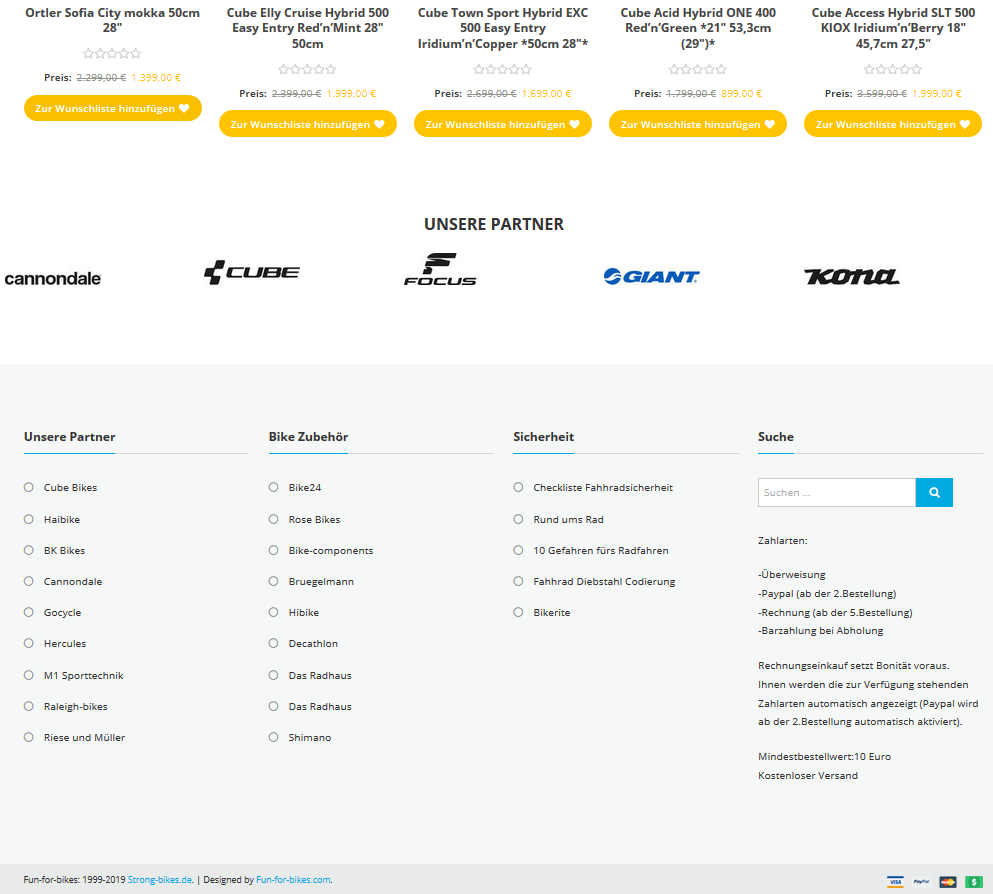This screenshot has height=894, width=993.
Task: Add Cube Town Sport Hybrid to wishlist
Action: coord(503,124)
